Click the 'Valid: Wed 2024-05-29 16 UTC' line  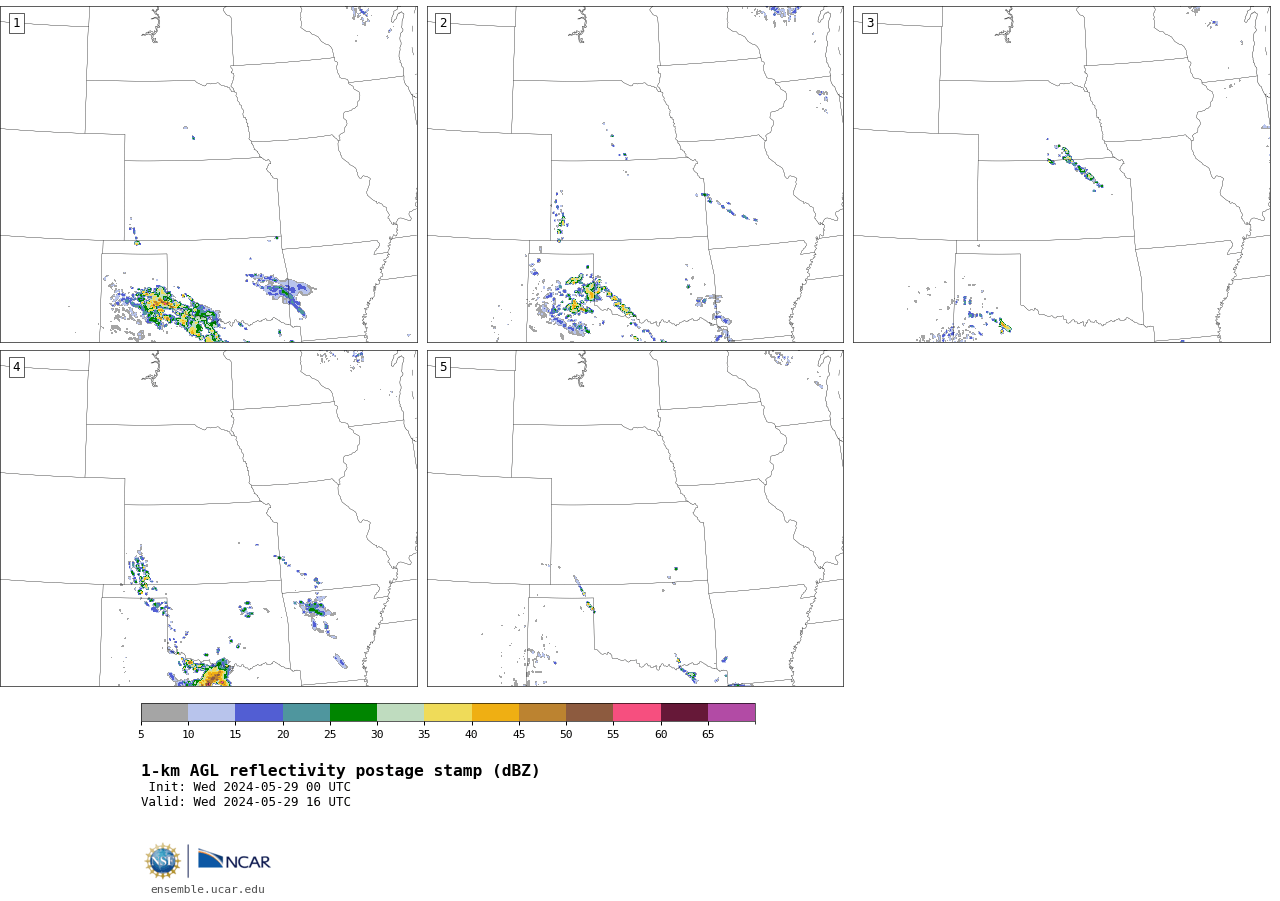[246, 802]
